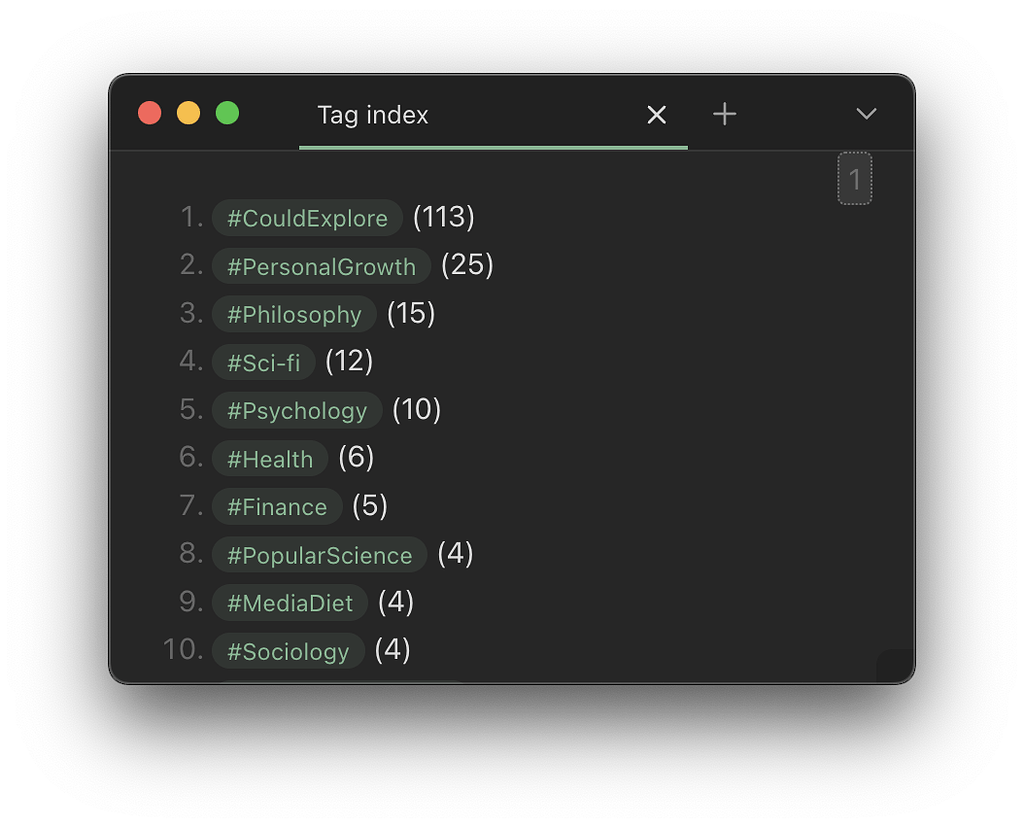Open the #CouldExplore tag

[307, 218]
